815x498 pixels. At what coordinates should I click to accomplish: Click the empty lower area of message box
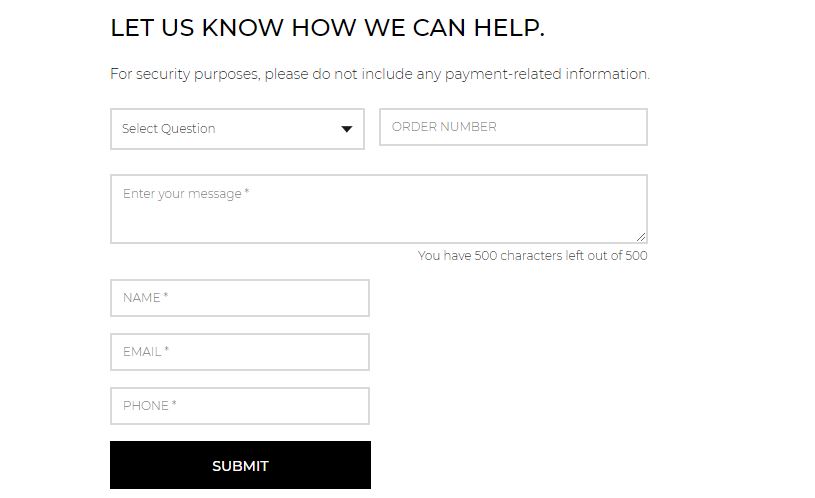(379, 226)
